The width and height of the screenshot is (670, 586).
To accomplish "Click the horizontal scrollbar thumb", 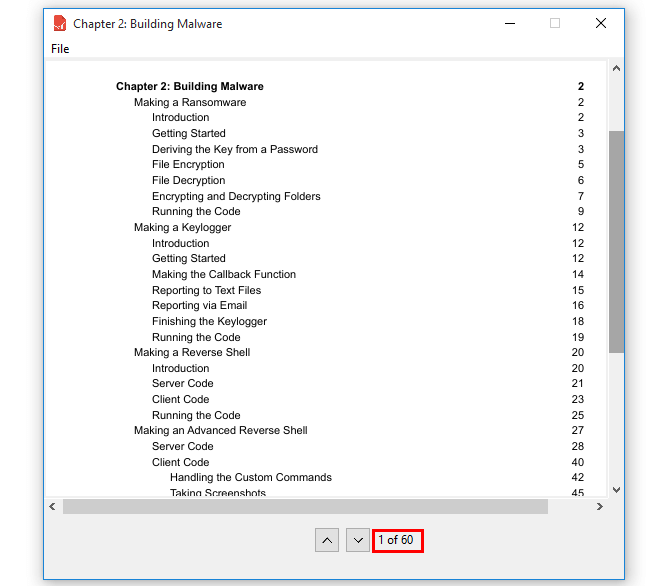I will click(x=305, y=507).
